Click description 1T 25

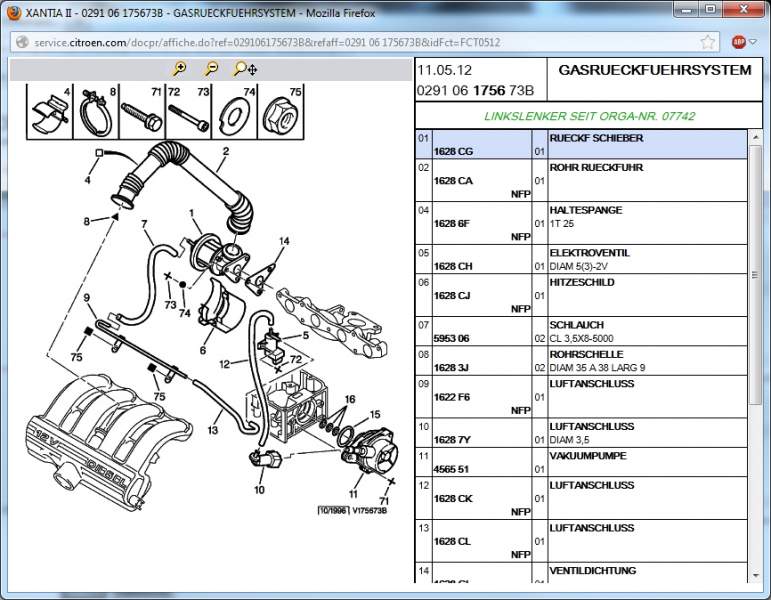(x=562, y=223)
